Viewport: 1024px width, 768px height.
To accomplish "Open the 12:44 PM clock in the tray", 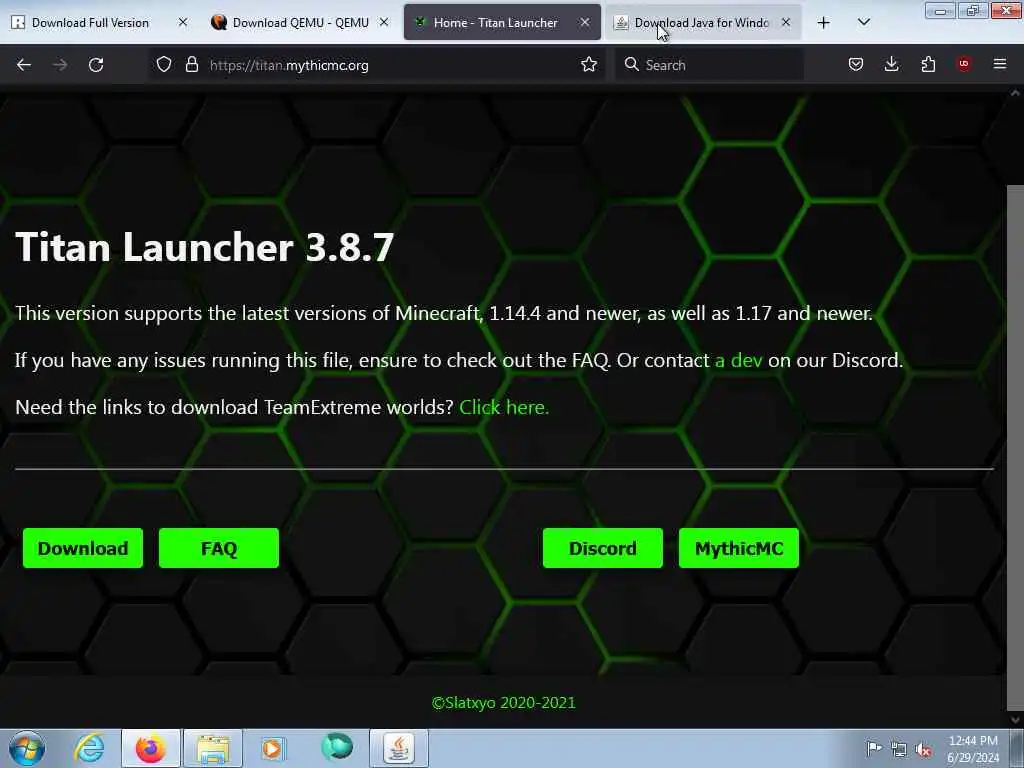I will pyautogui.click(x=973, y=748).
